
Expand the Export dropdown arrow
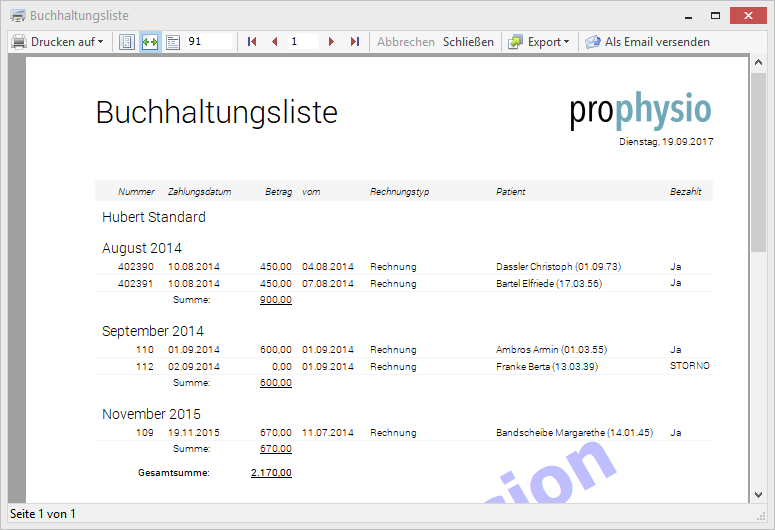566,42
